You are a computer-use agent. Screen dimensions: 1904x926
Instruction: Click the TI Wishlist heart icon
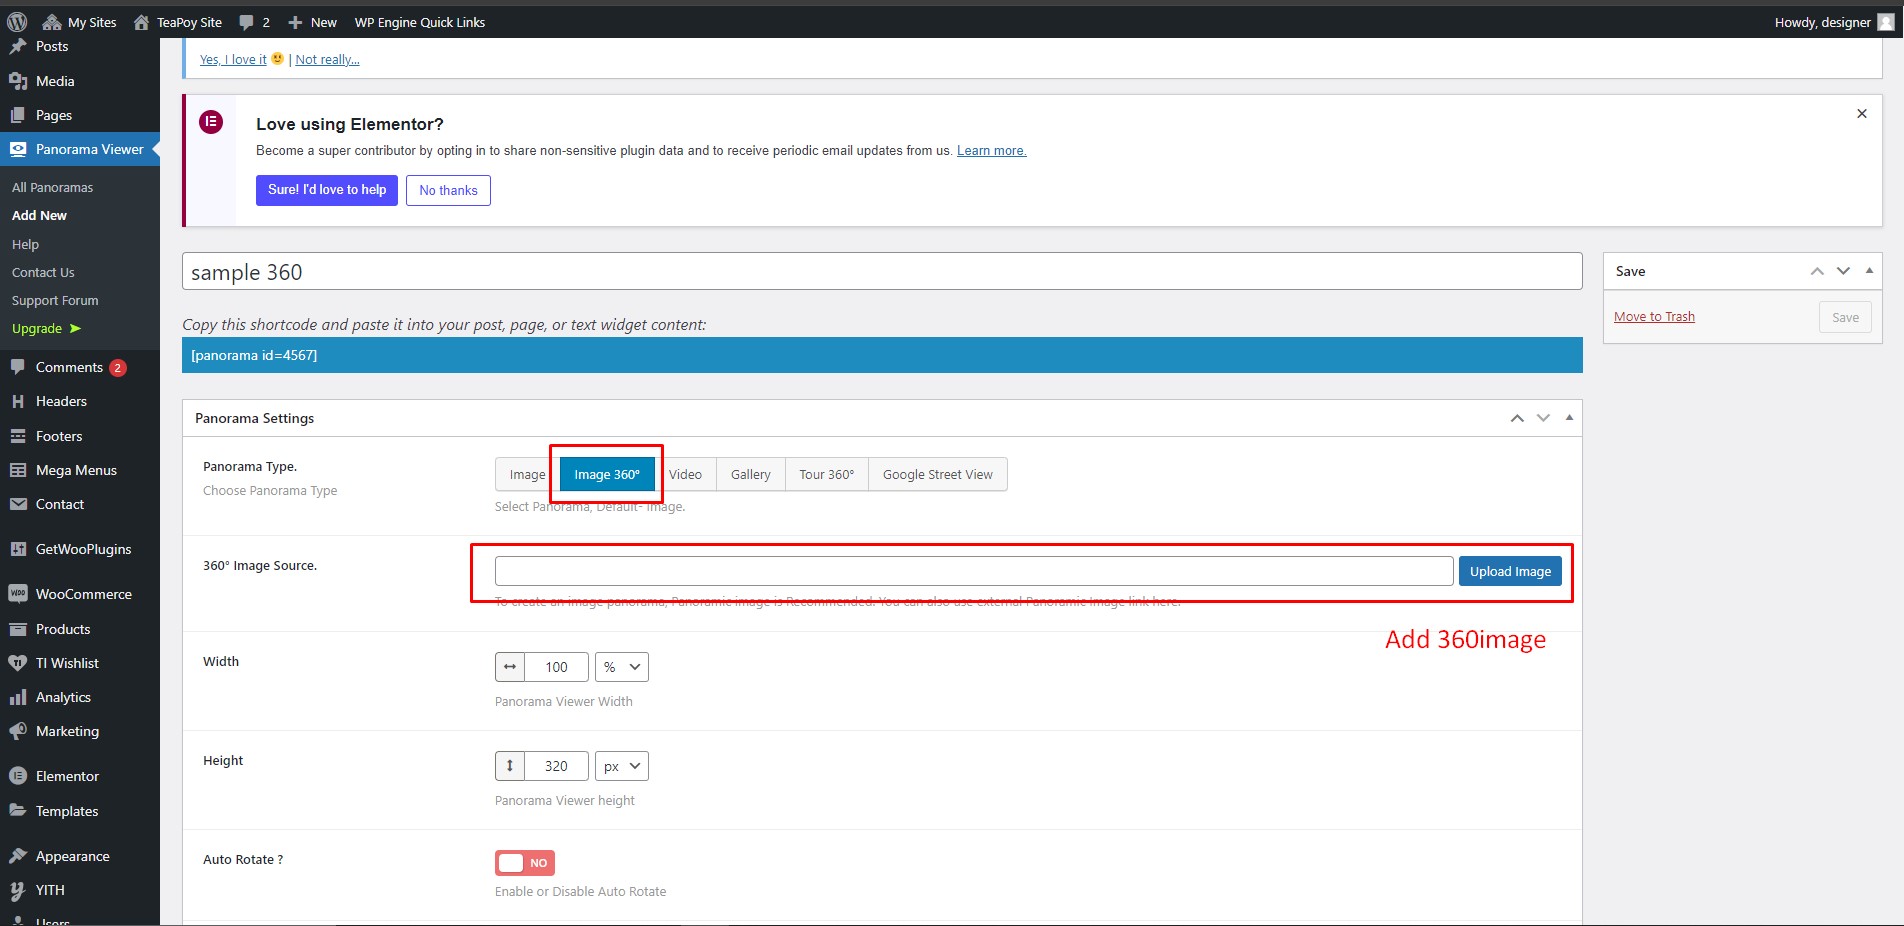click(x=18, y=663)
